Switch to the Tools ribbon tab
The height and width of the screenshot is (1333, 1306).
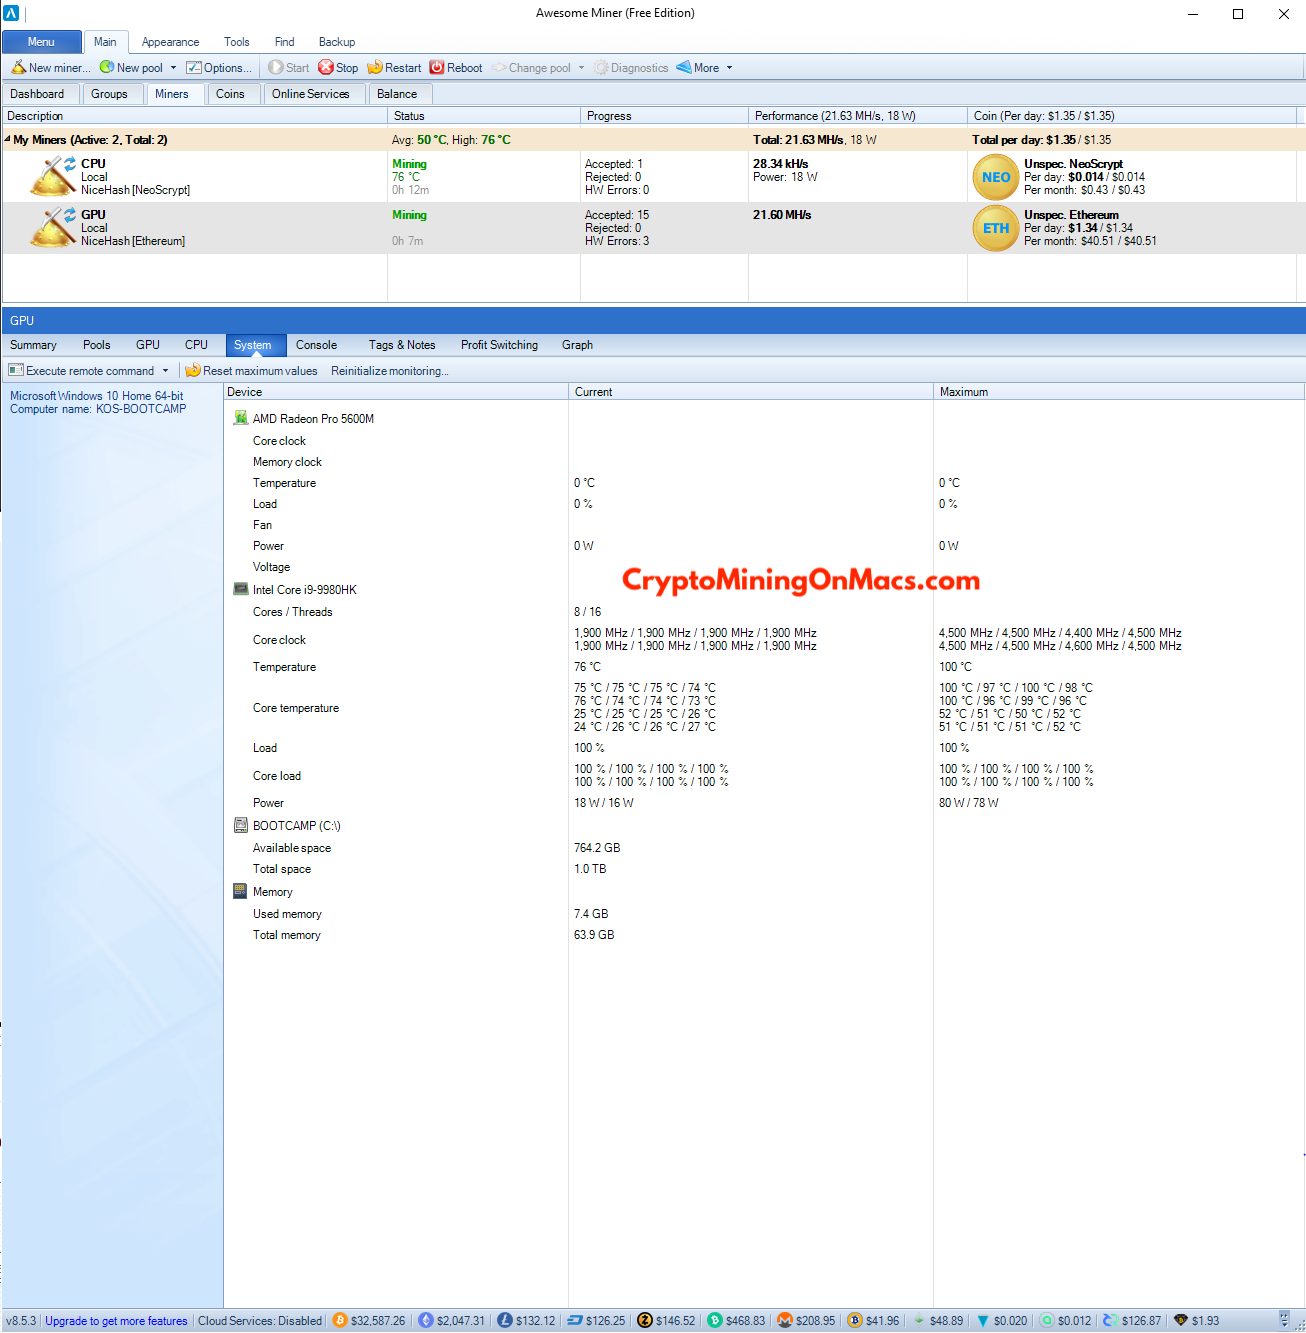coord(237,42)
